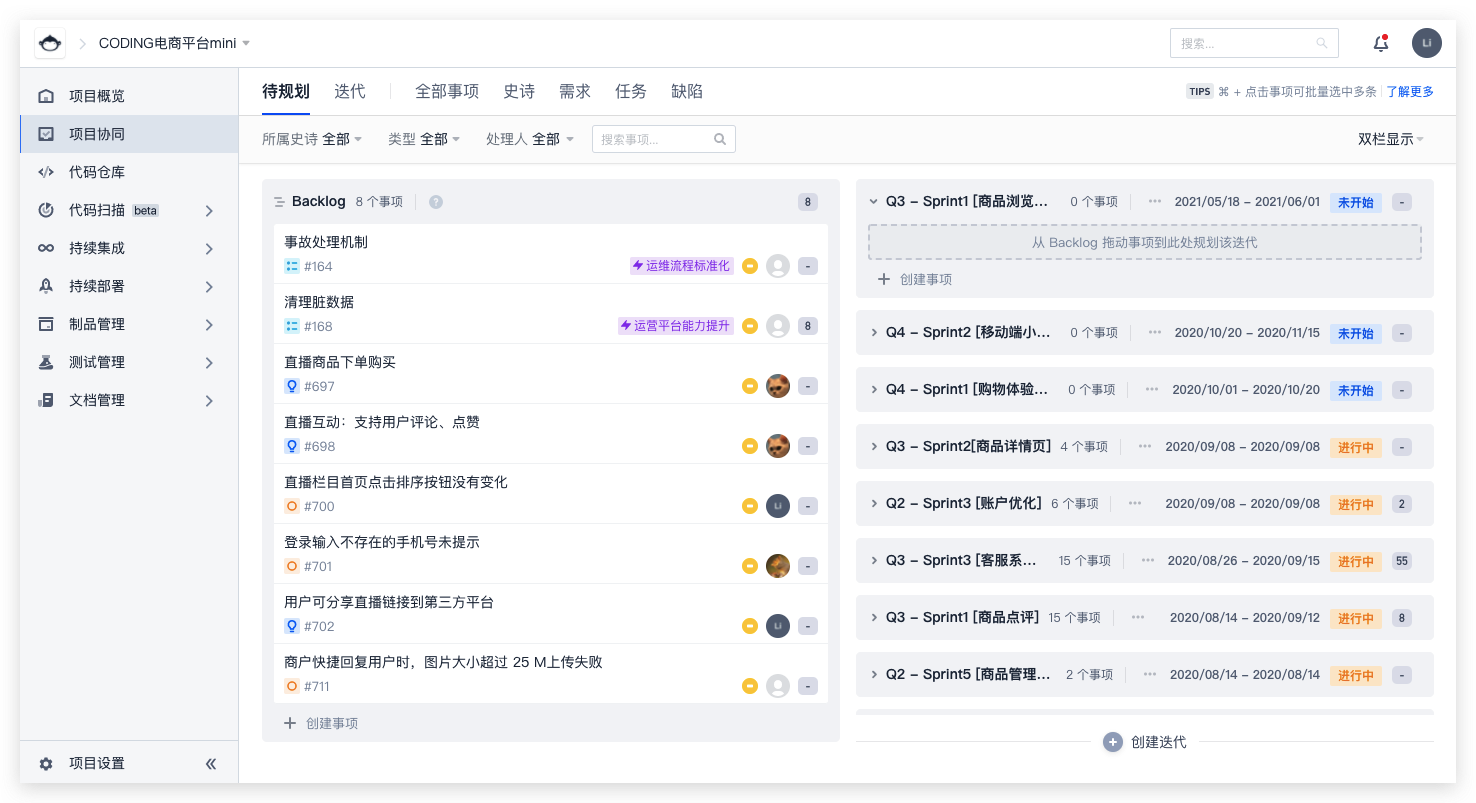The width and height of the screenshot is (1476, 803).
Task: Switch to the 全部事项 tab
Action: tap(447, 91)
